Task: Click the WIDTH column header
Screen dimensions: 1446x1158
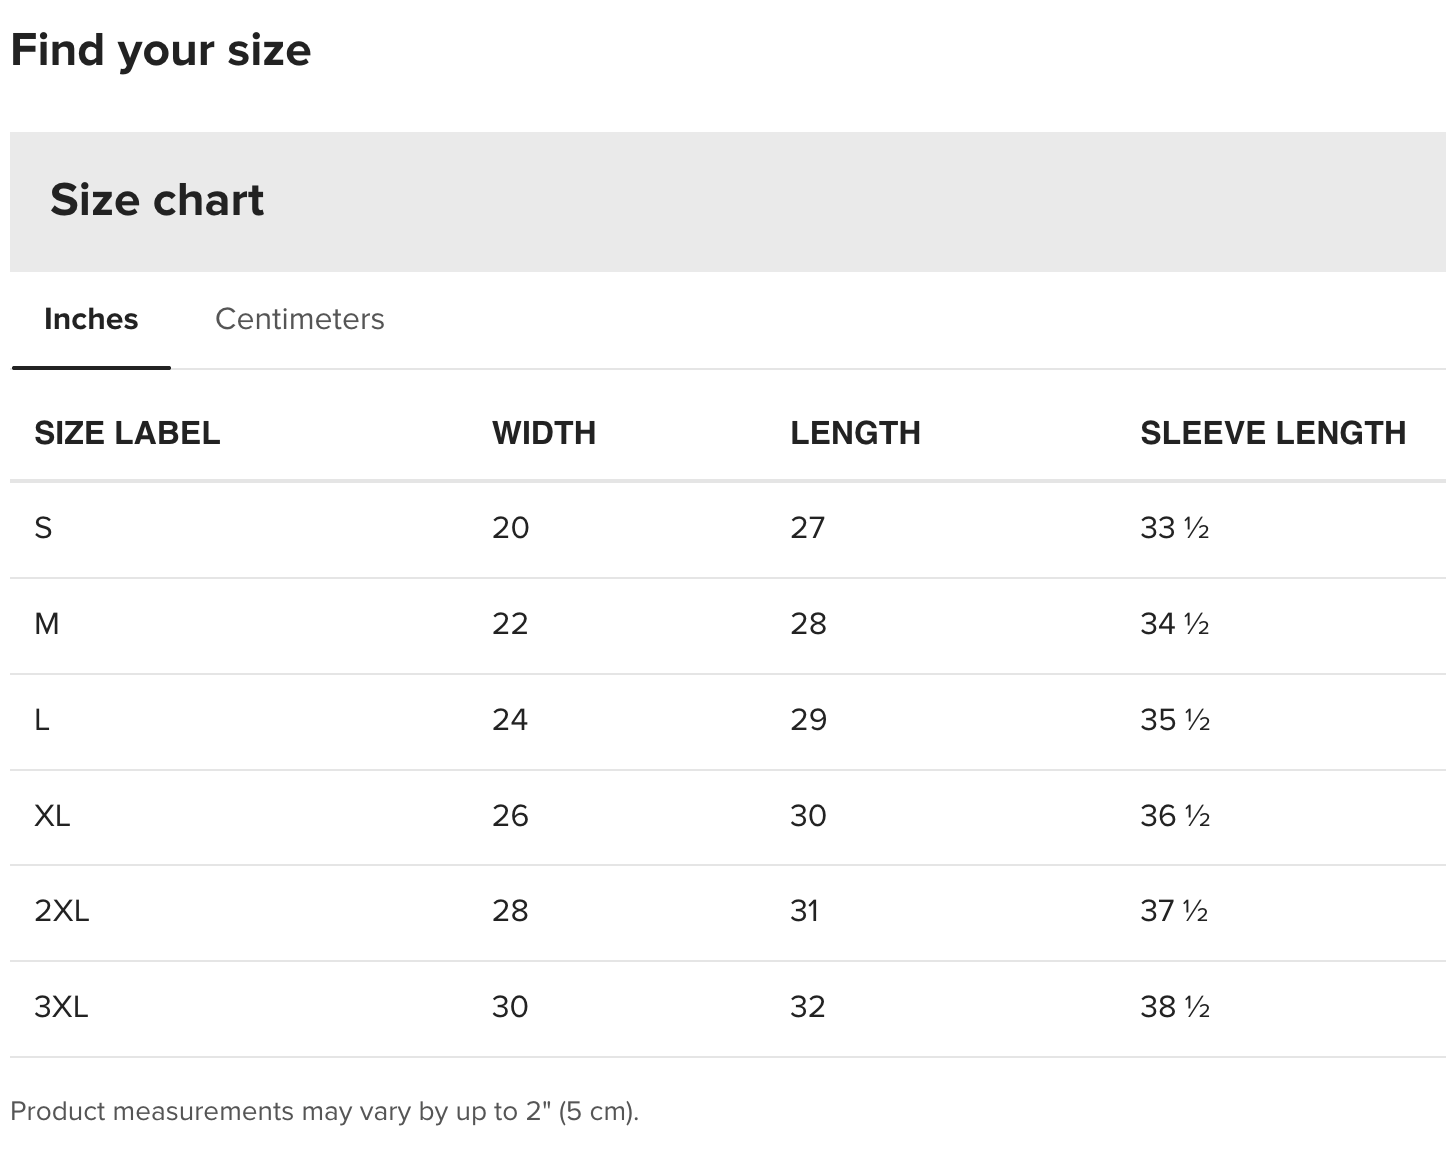Action: [543, 433]
